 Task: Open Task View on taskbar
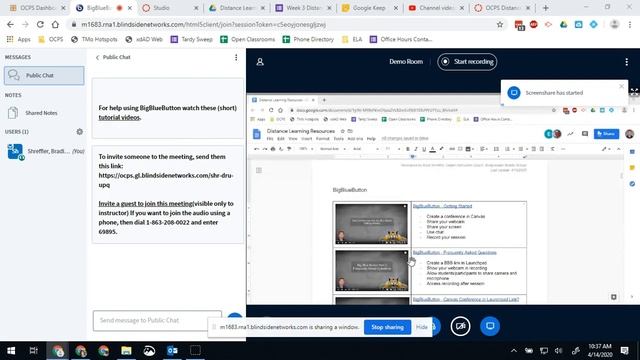tap(34, 351)
